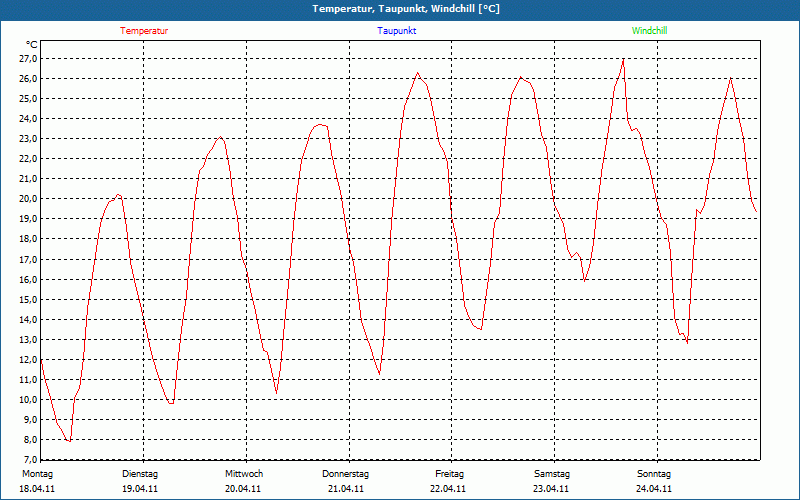Click the date 24.04.11
800x500 pixels.
point(654,489)
